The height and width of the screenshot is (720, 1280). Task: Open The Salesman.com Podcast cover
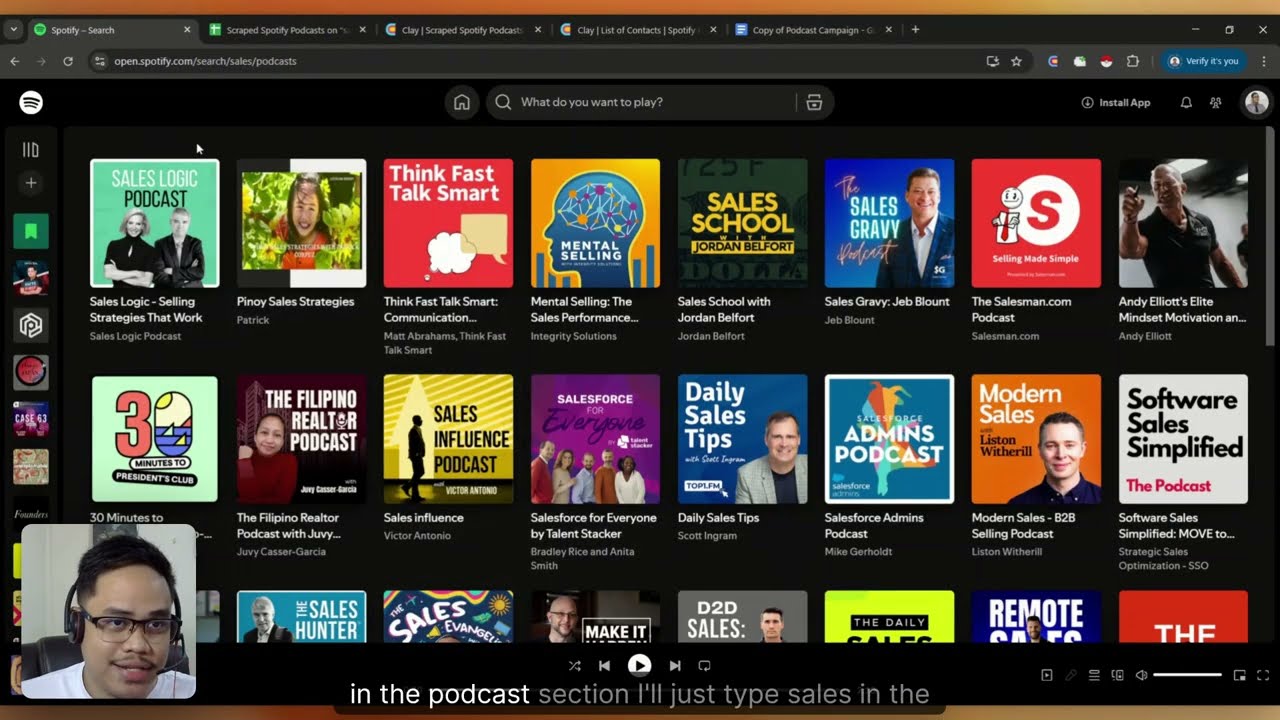click(x=1036, y=223)
